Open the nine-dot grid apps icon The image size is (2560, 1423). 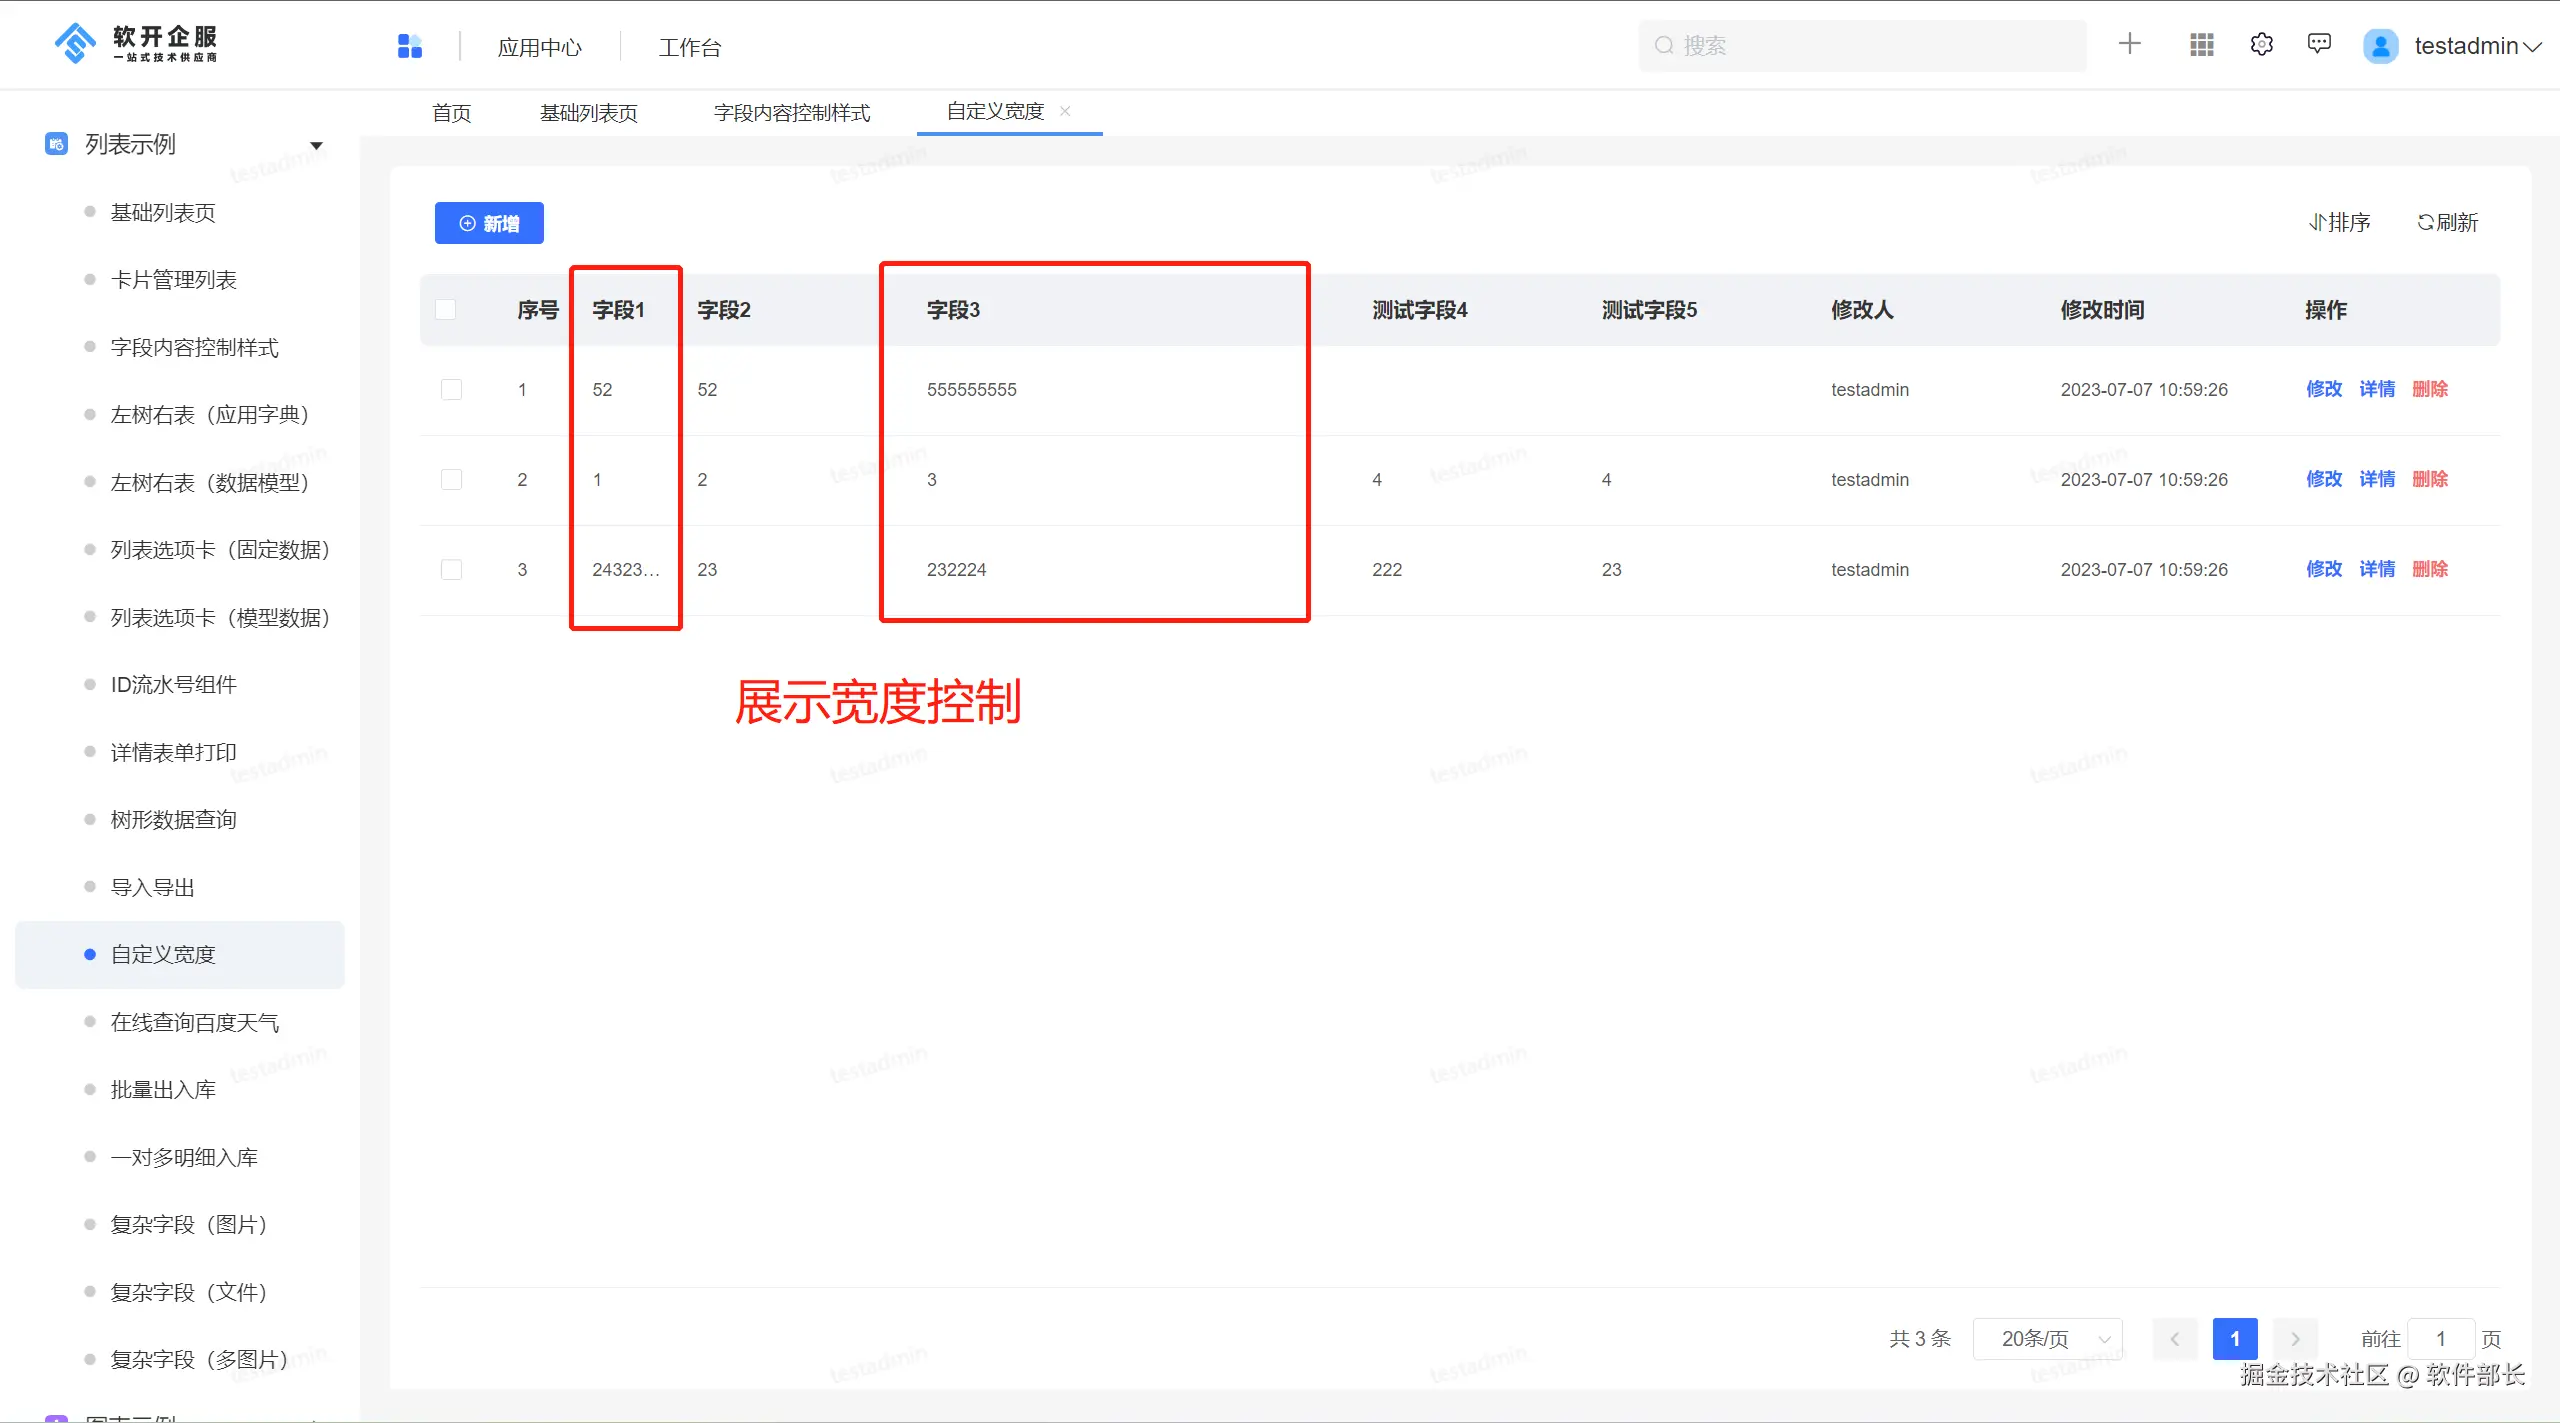[2201, 45]
